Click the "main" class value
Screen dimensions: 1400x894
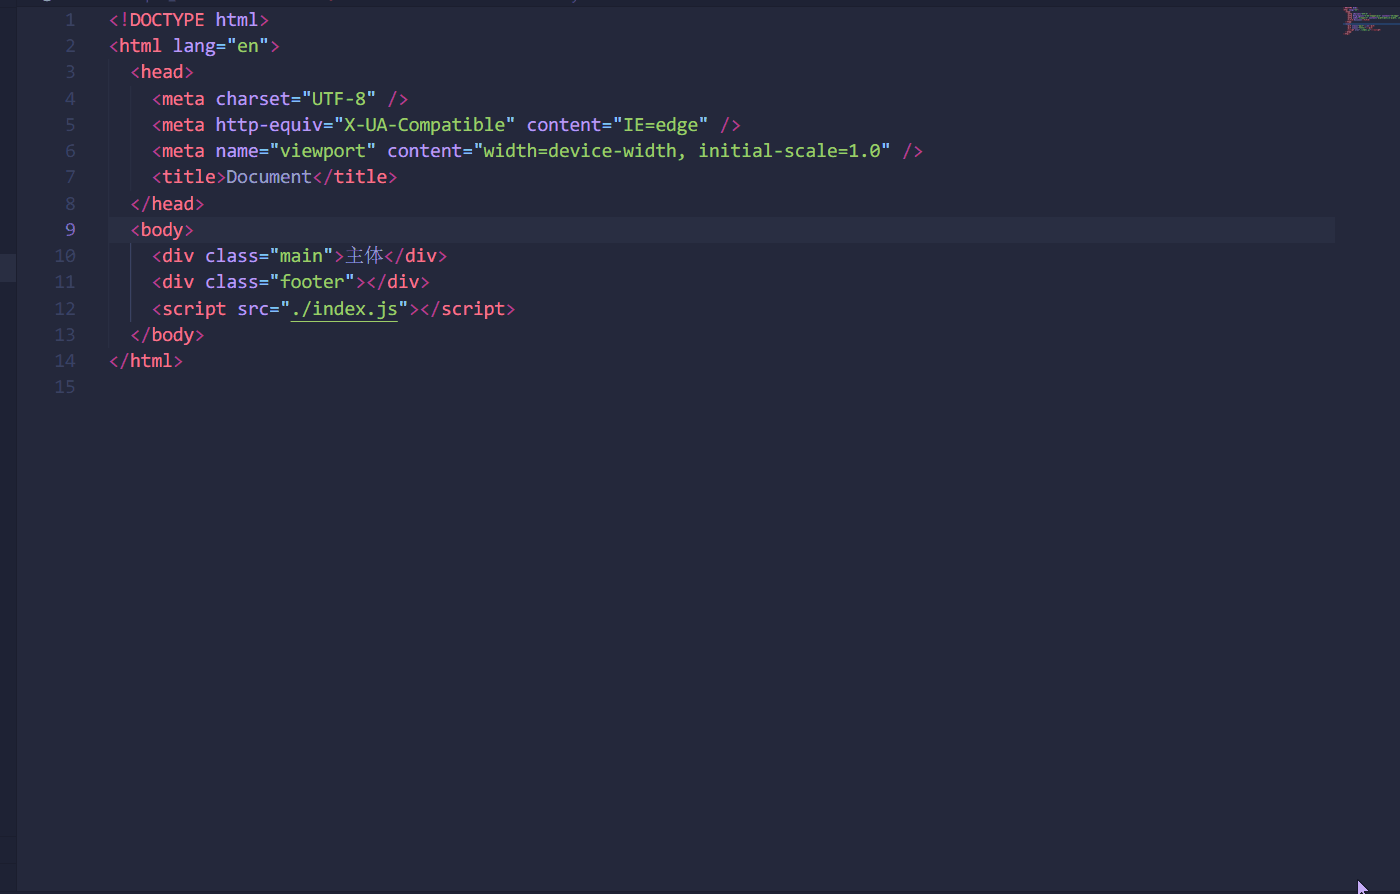[x=301, y=256]
